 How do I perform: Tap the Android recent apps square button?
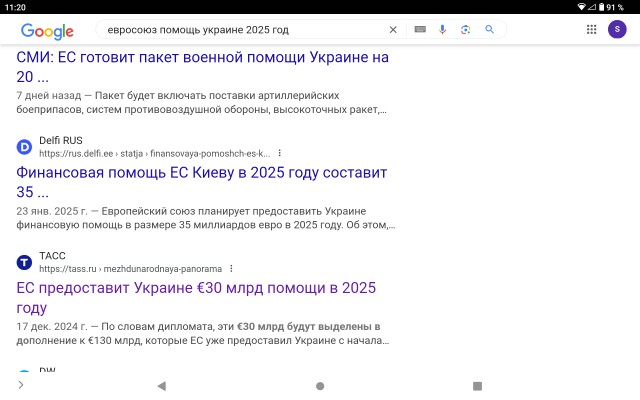pyautogui.click(x=477, y=386)
